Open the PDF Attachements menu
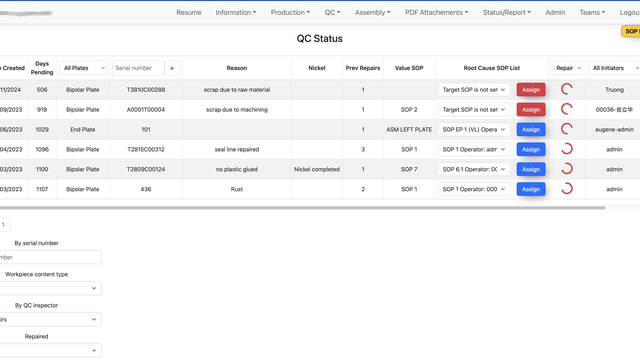Image resolution: width=640 pixels, height=360 pixels. pos(436,13)
